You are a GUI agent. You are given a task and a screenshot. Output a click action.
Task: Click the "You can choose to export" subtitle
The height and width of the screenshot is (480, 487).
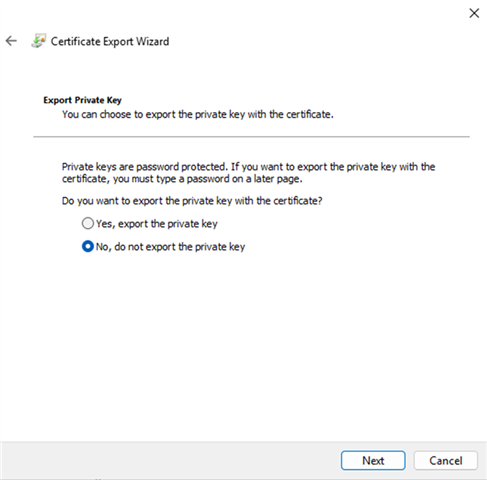pos(198,114)
